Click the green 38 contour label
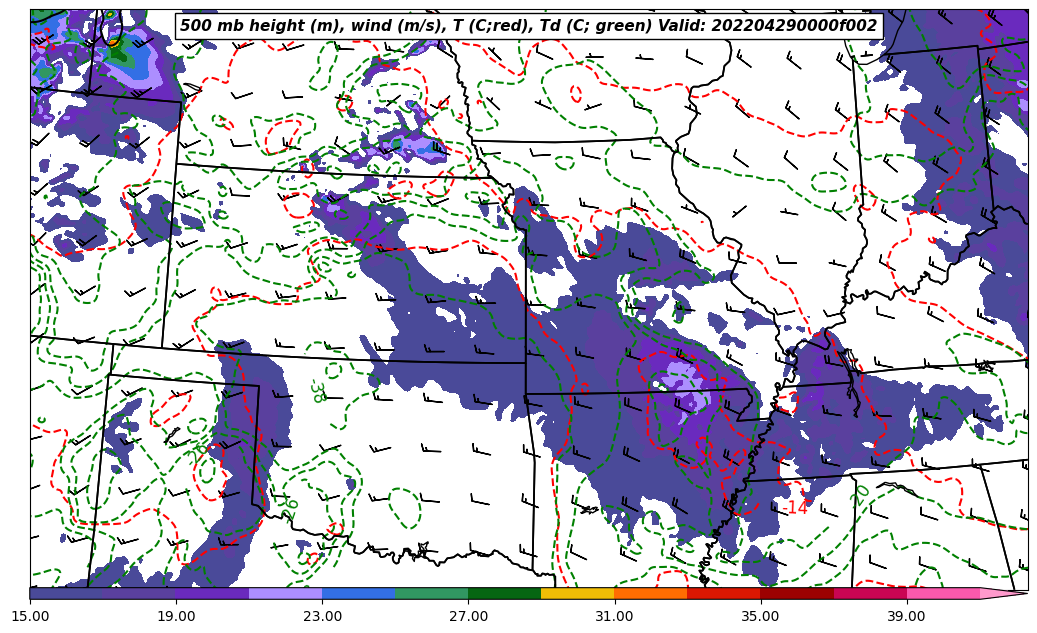1037x633 pixels. (318, 391)
